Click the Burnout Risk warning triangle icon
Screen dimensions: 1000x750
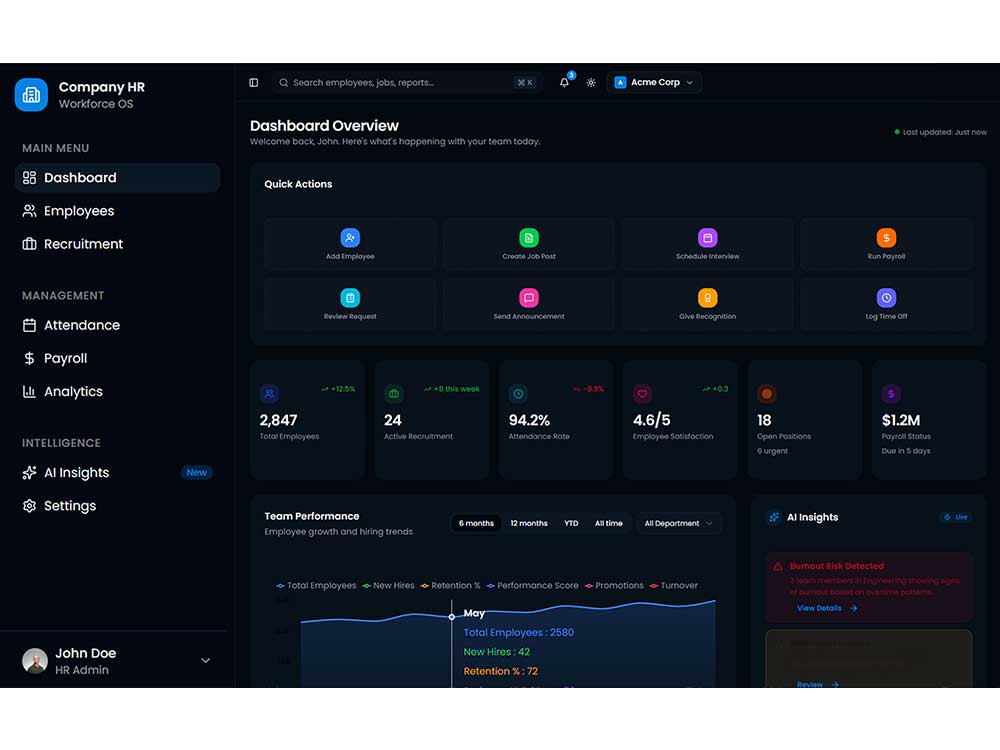pos(778,566)
